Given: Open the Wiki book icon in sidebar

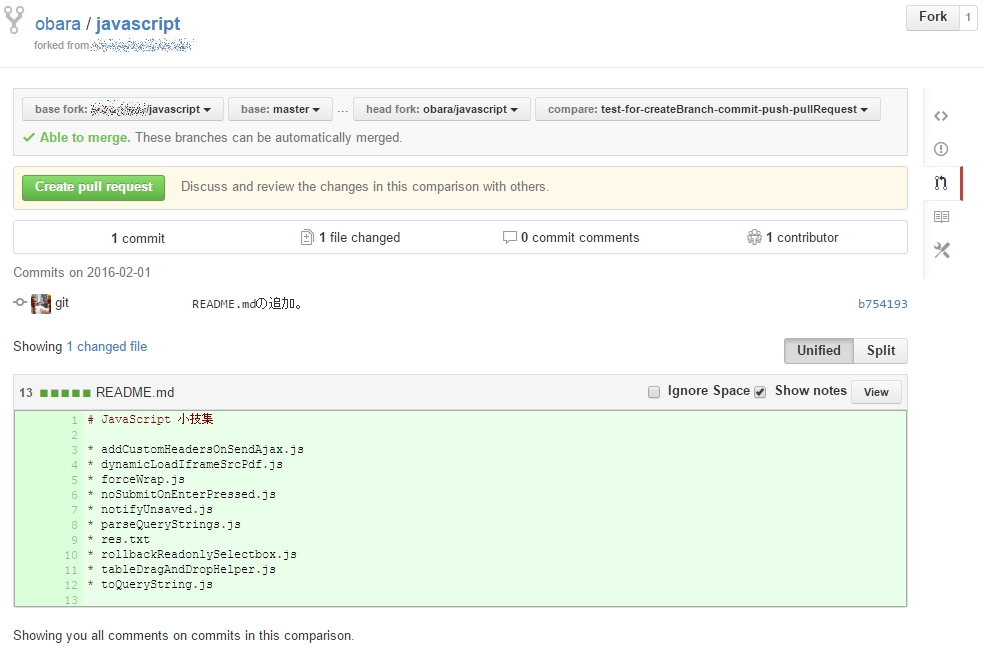Looking at the screenshot, I should coord(941,217).
